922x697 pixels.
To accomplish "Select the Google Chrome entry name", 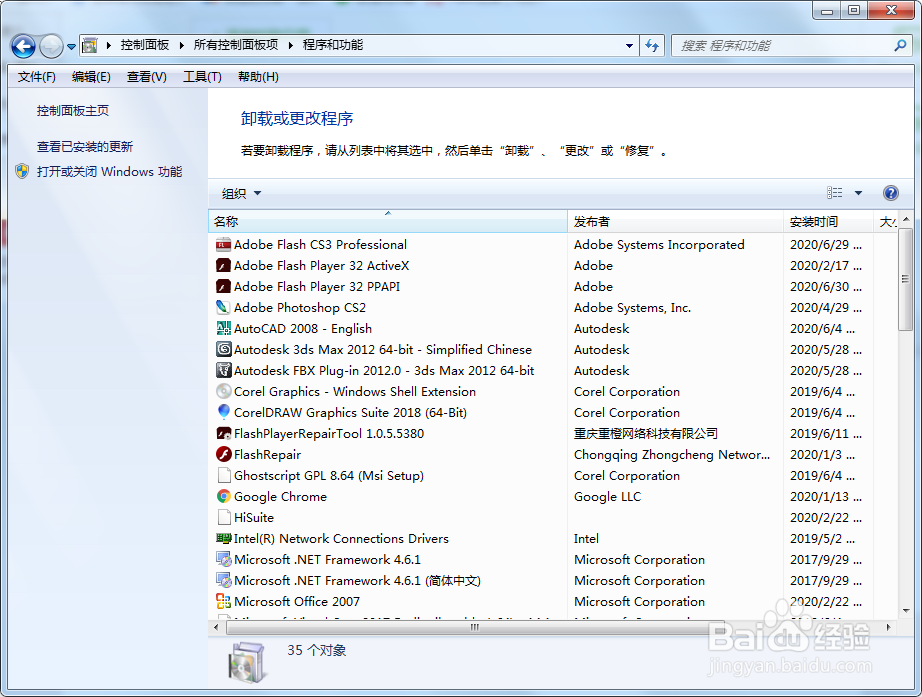I will (280, 497).
